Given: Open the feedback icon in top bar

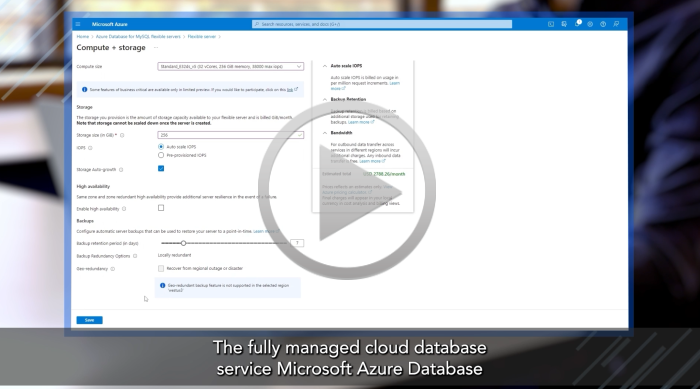Looking at the screenshot, I should click(x=616, y=24).
